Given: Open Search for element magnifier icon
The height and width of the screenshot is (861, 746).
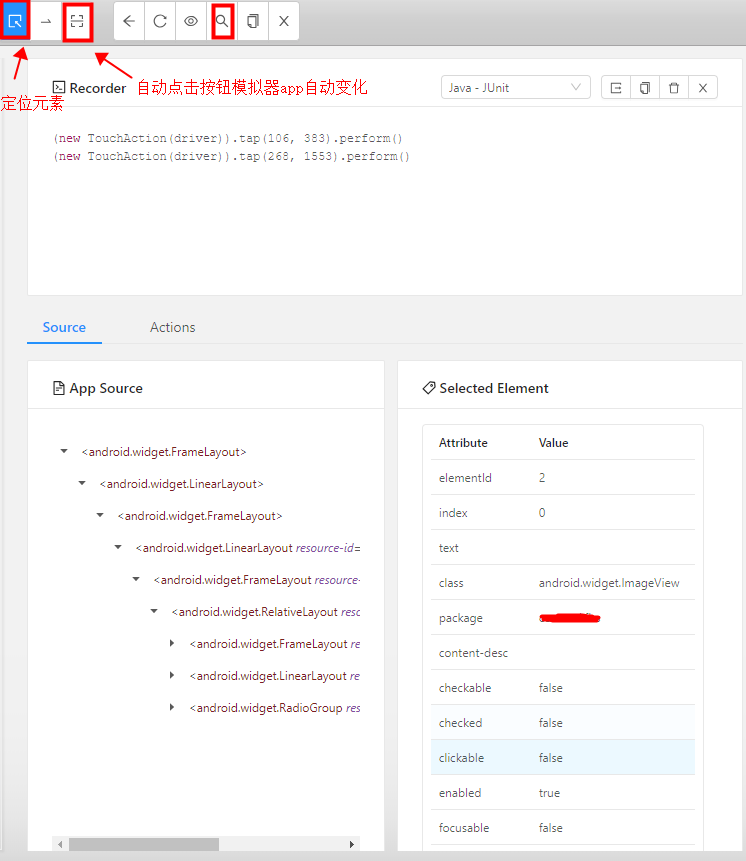Looking at the screenshot, I should tap(222, 21).
